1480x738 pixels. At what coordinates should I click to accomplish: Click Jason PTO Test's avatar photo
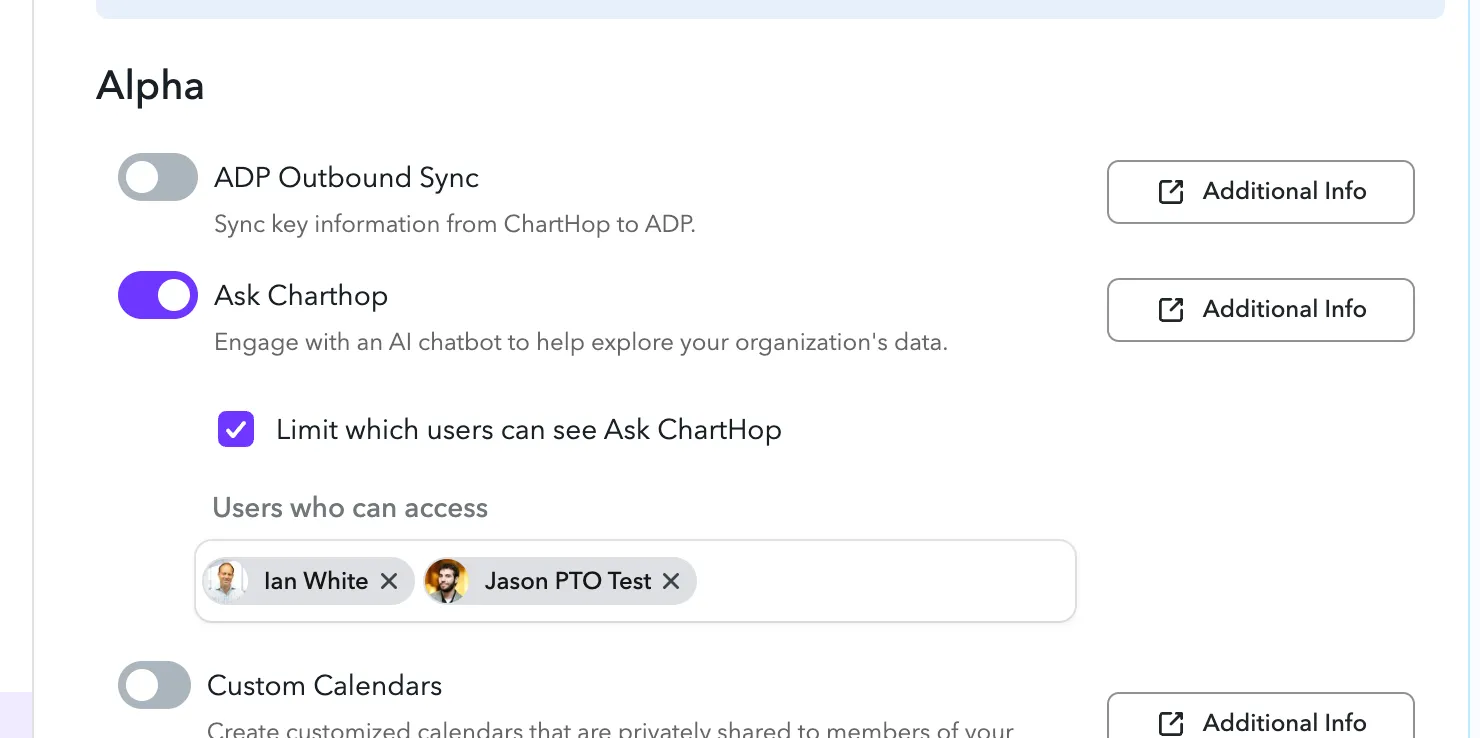pyautogui.click(x=447, y=581)
